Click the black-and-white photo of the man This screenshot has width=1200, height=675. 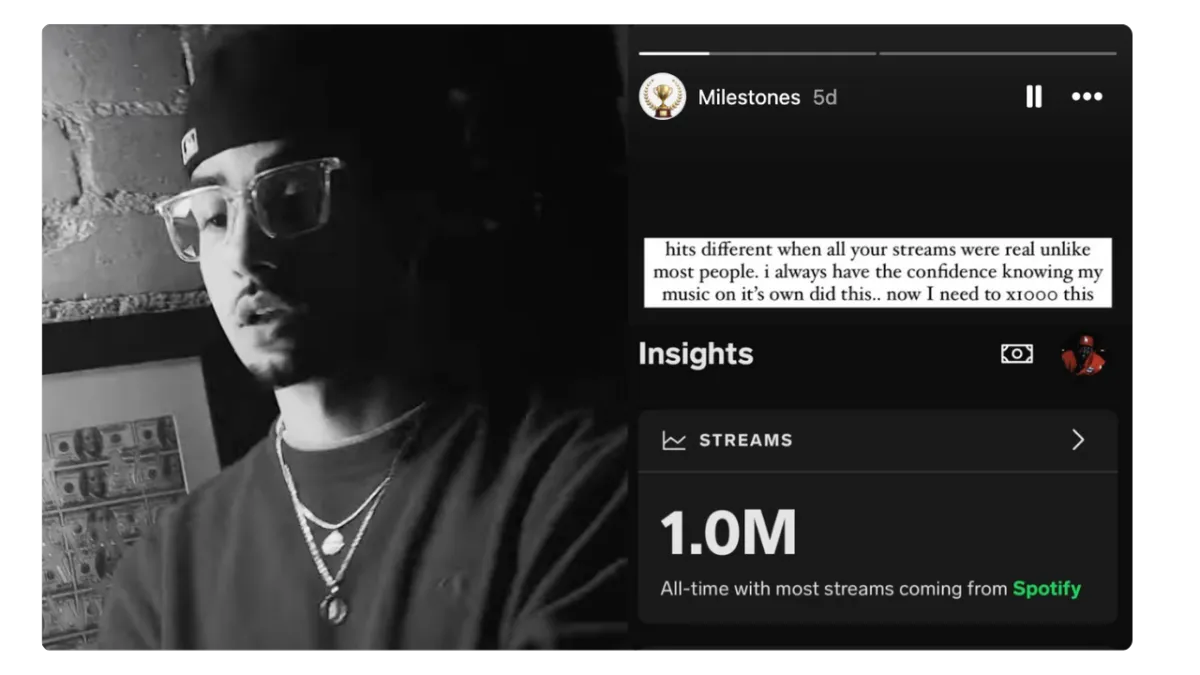tap(335, 337)
